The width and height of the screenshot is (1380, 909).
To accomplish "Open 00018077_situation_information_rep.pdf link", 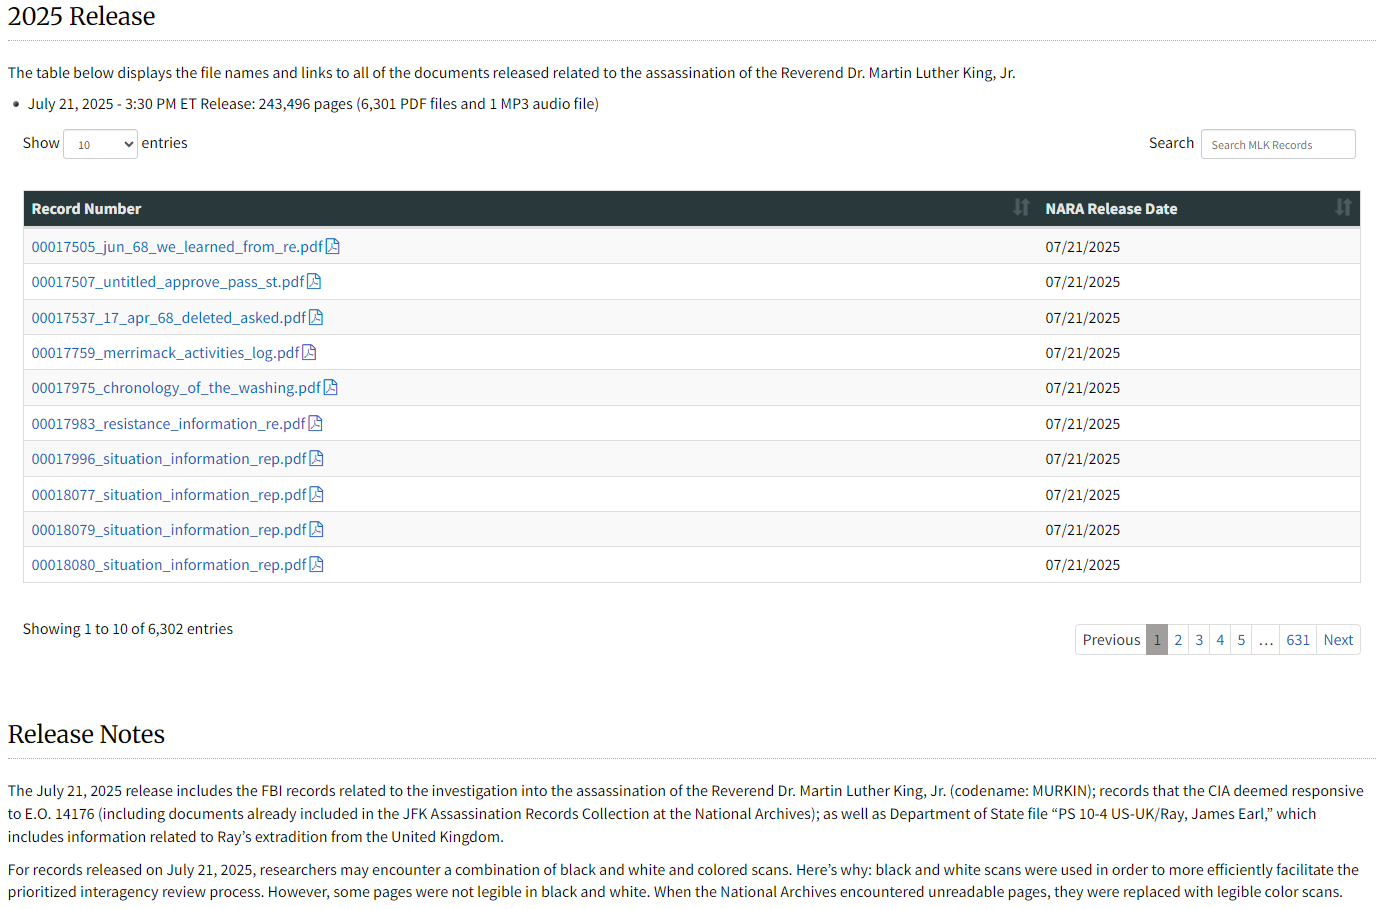I will [x=169, y=494].
